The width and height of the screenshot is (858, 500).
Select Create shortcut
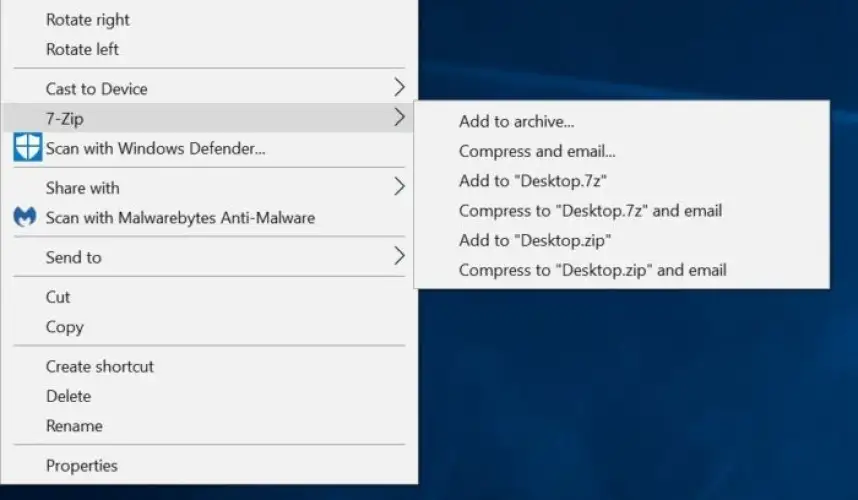[x=100, y=366]
